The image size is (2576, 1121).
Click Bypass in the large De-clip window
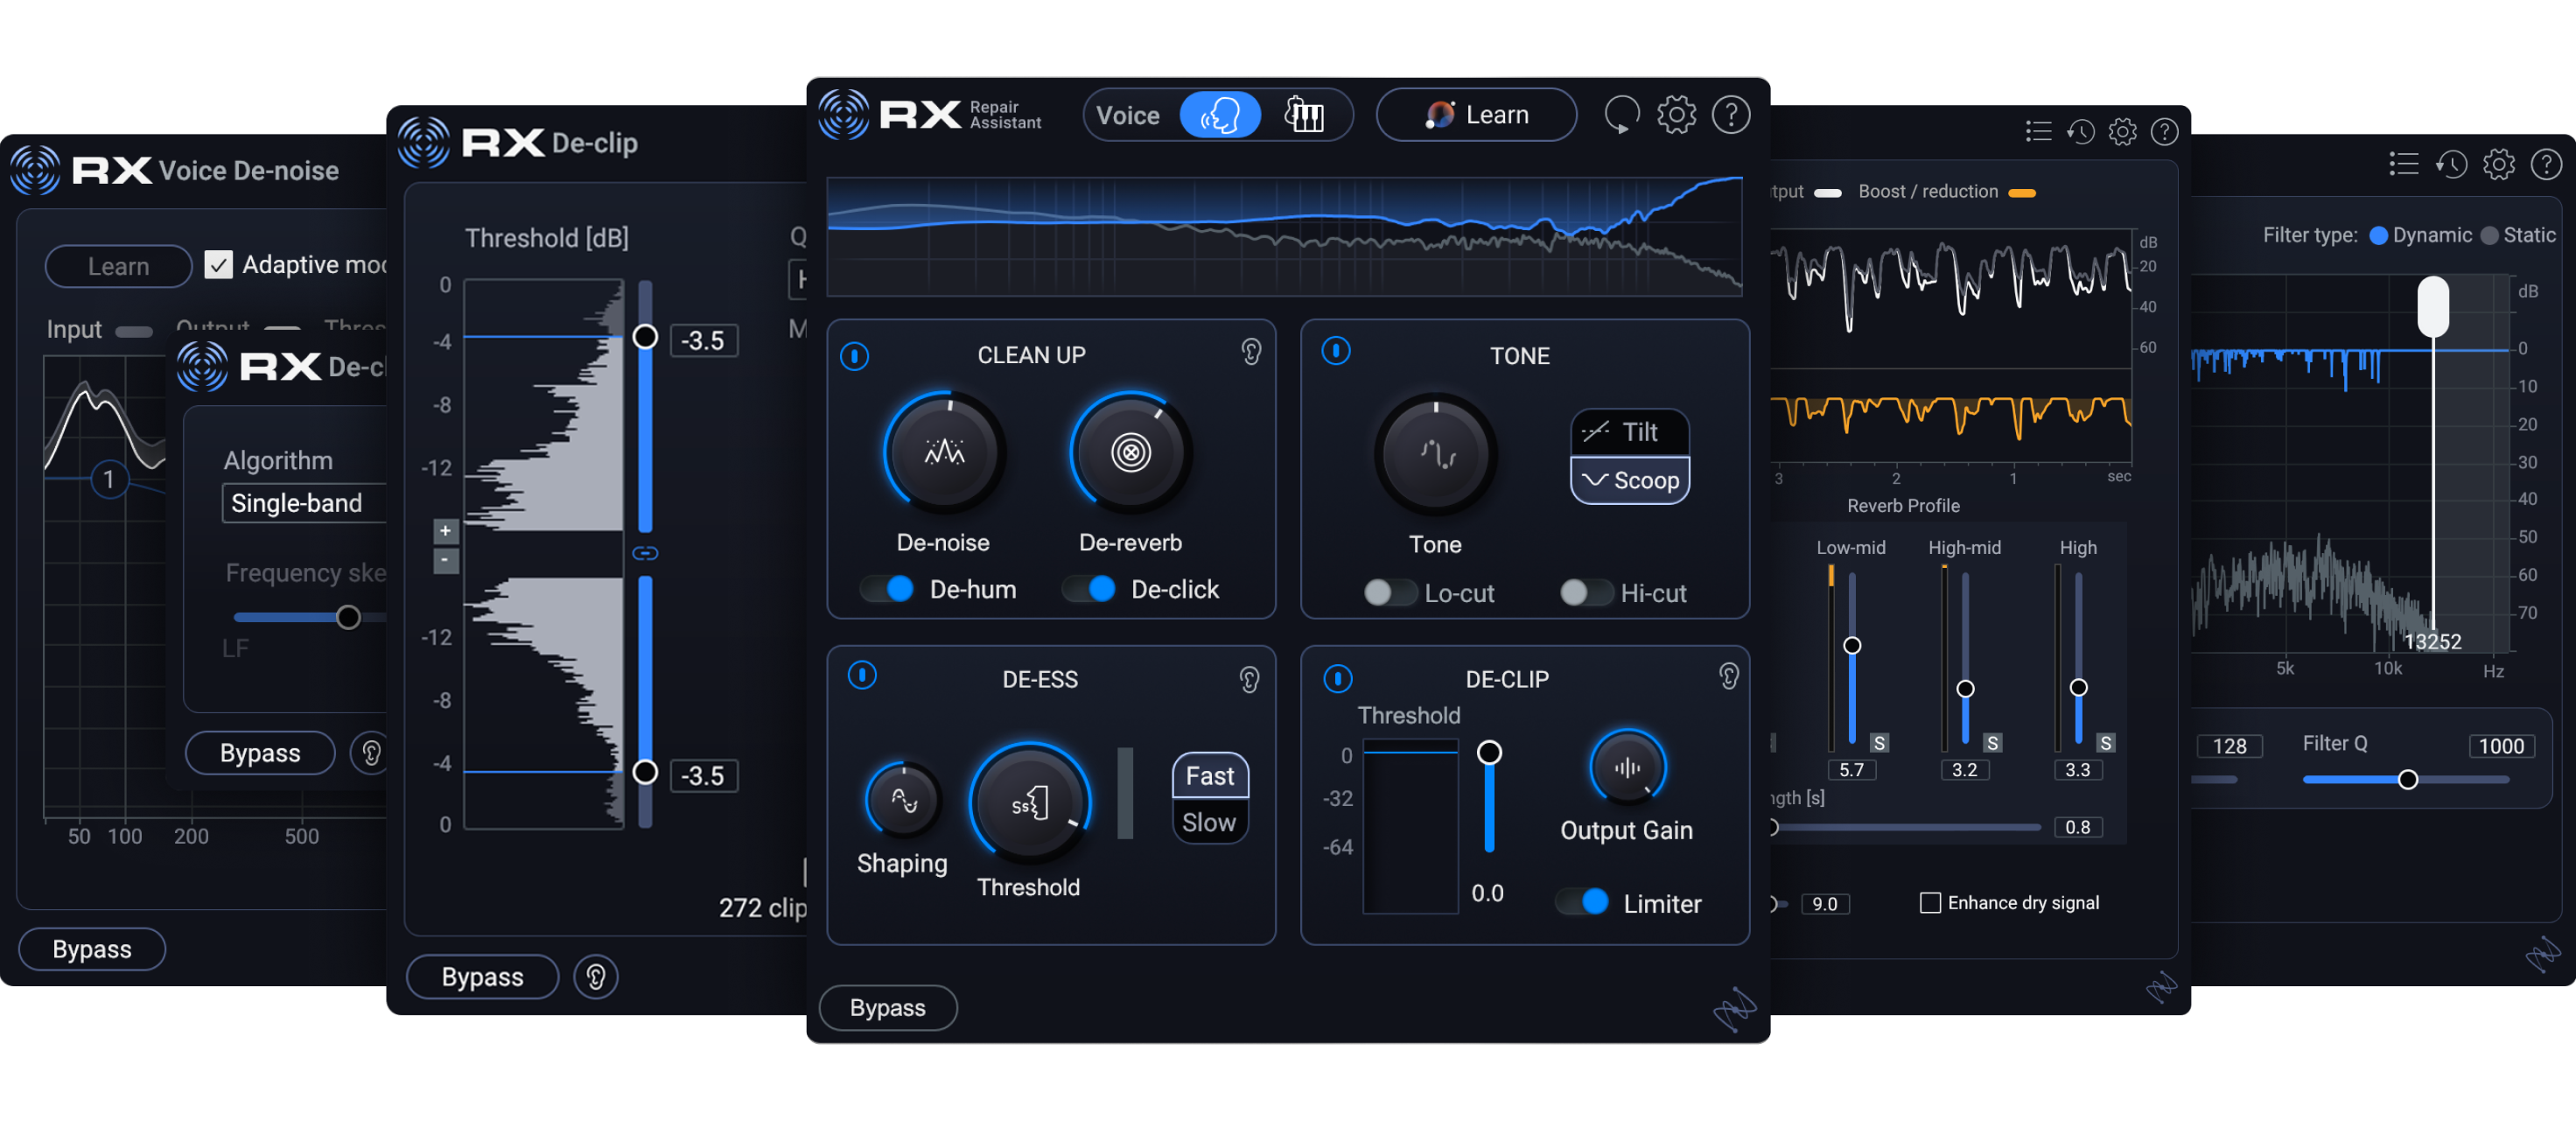(x=482, y=977)
